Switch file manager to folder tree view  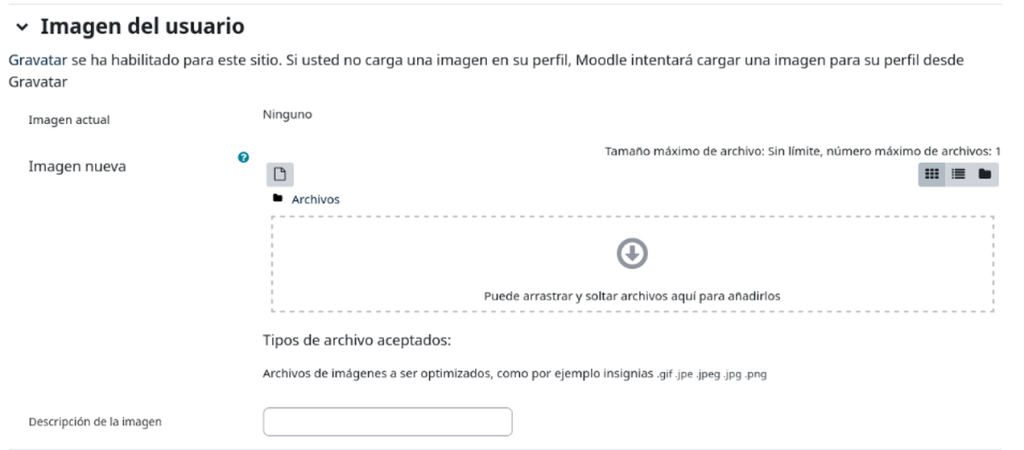(984, 174)
